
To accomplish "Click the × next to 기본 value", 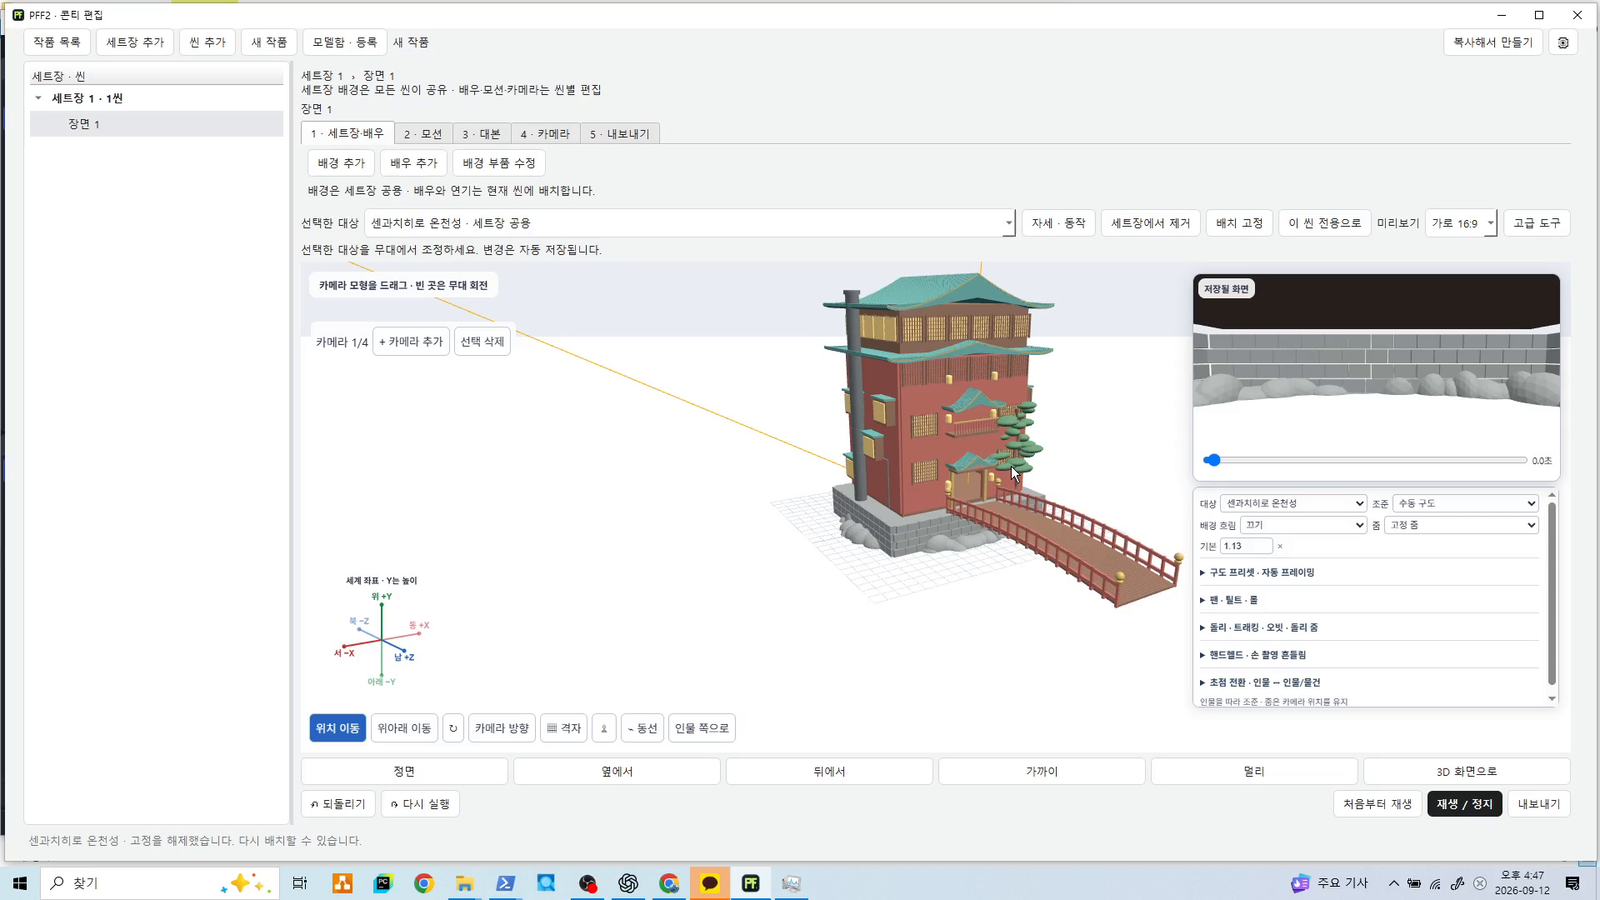I will click(x=1280, y=546).
